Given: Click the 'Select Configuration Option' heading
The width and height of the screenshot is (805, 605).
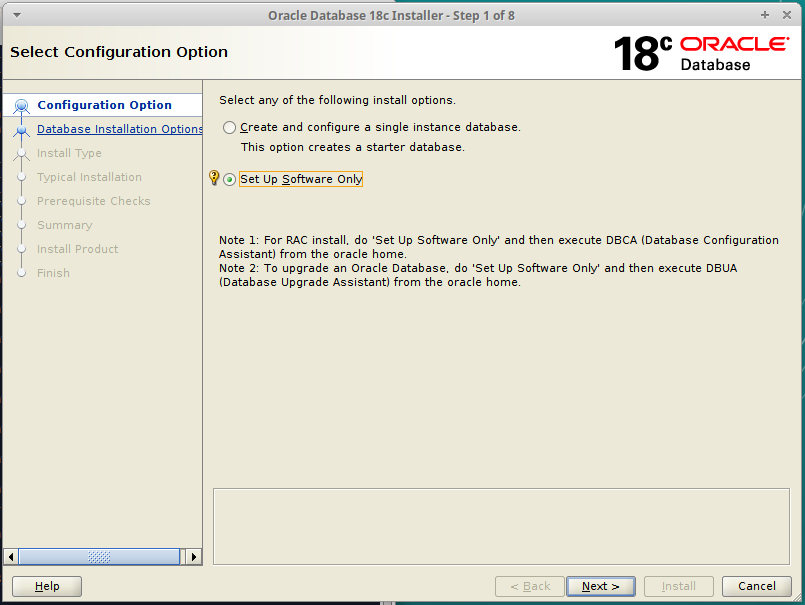Looking at the screenshot, I should (x=119, y=52).
